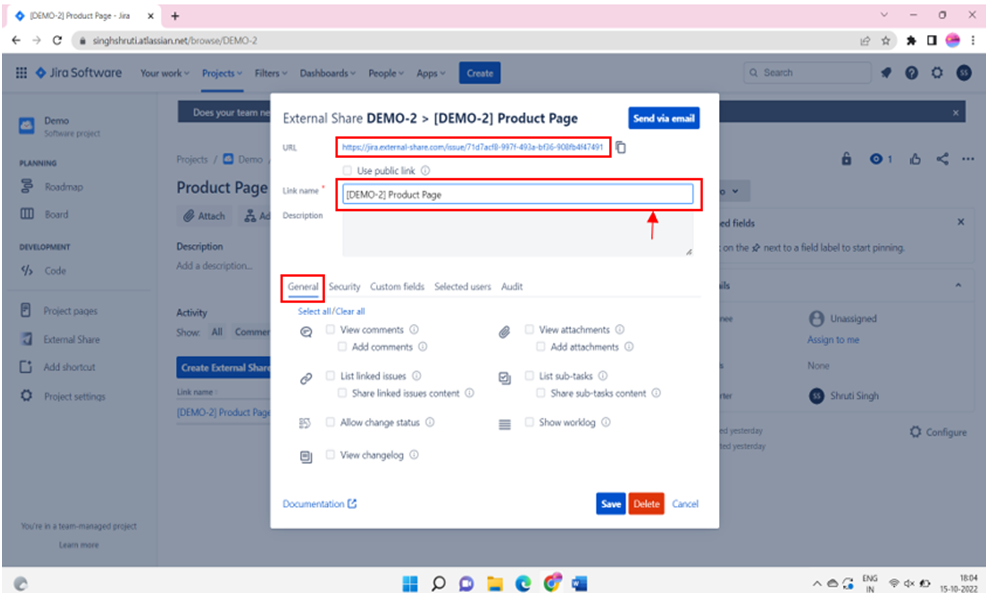Click info icon beside Show worklog
The width and height of the screenshot is (988, 595).
pyautogui.click(x=606, y=422)
